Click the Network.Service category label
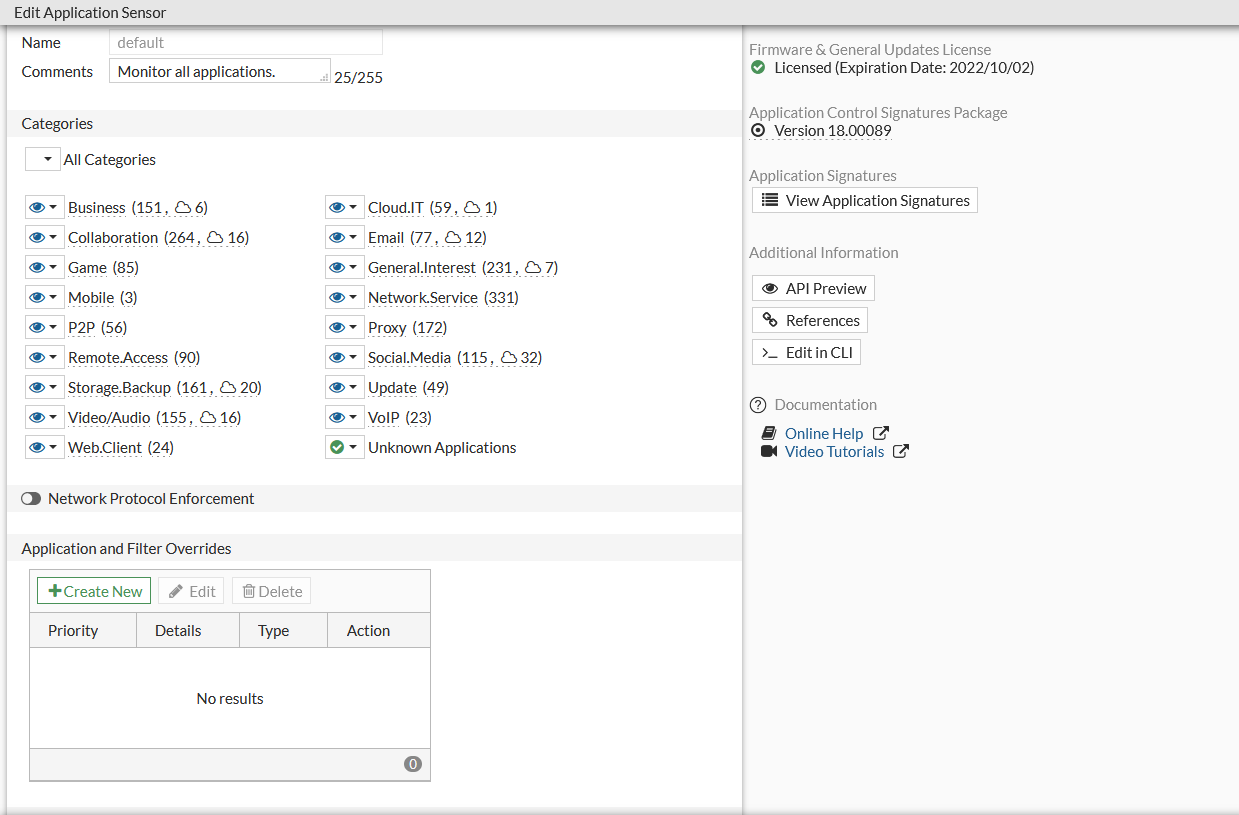Screen dimensions: 1239x815 point(422,298)
